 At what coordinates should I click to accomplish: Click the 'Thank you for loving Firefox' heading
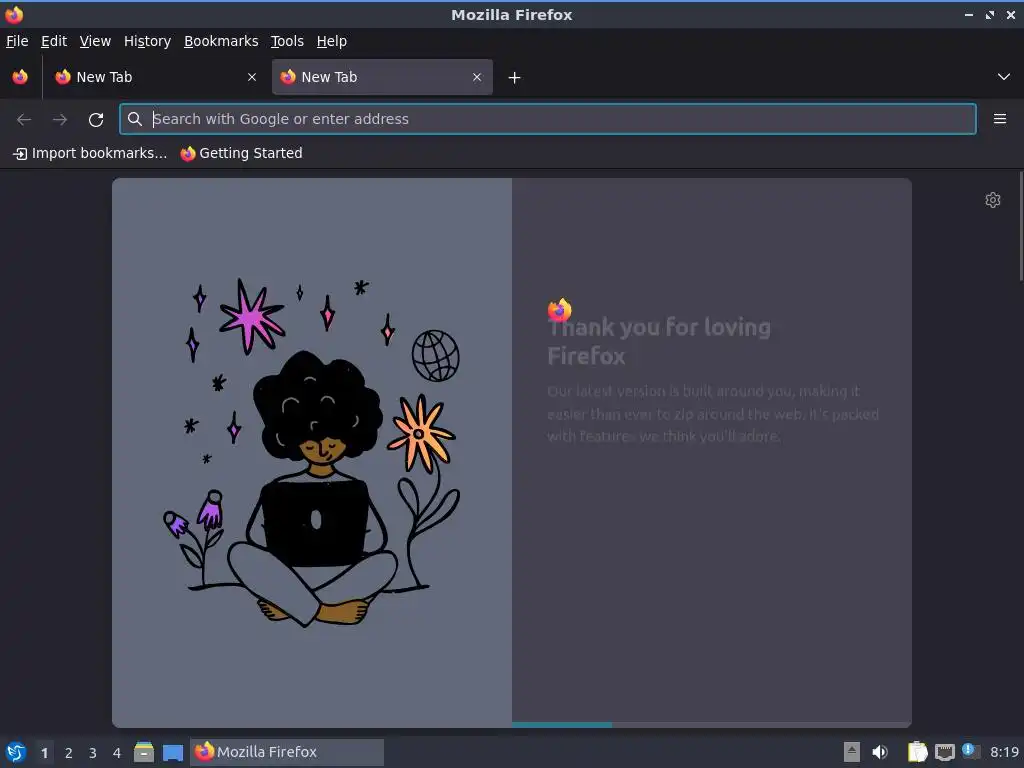659,342
